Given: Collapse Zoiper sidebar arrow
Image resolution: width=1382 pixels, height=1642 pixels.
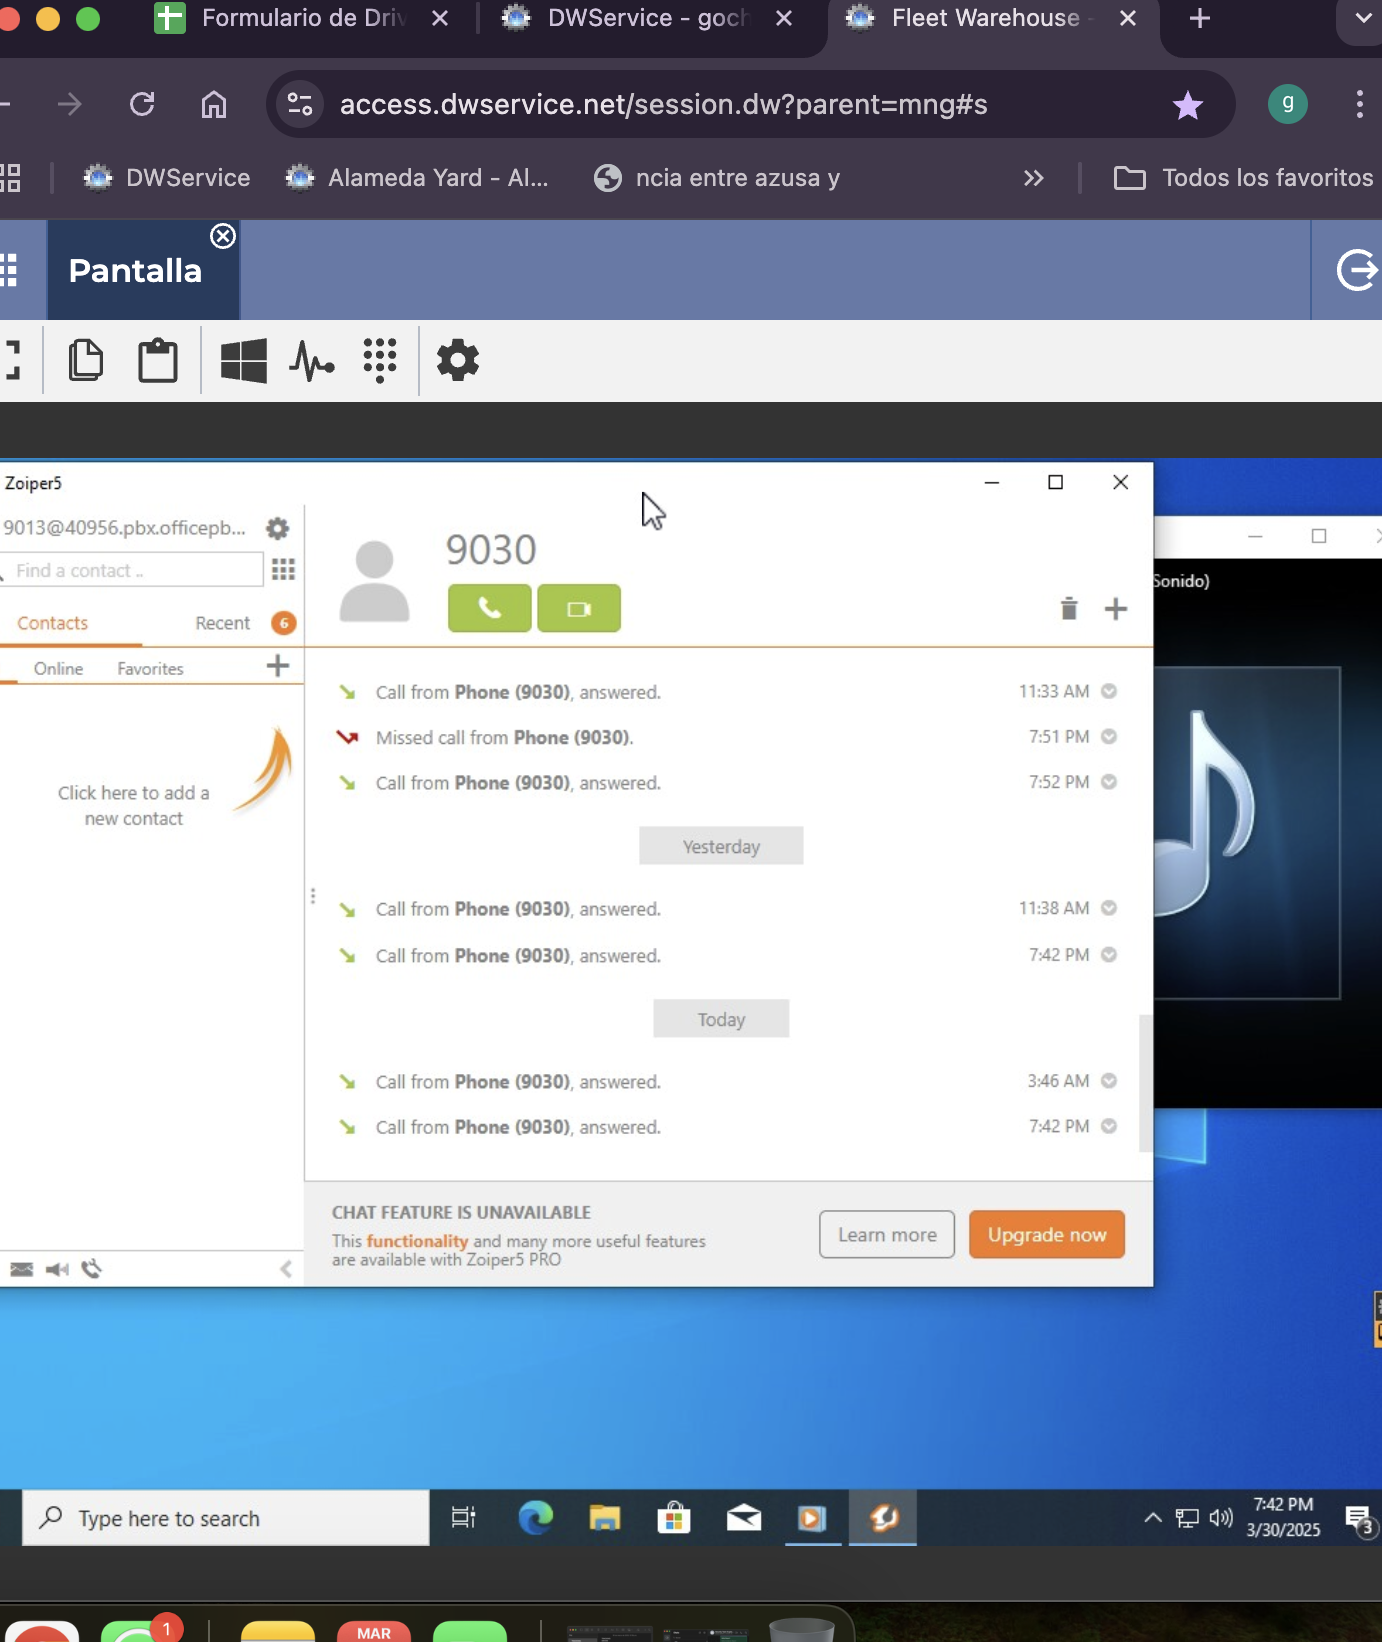Looking at the screenshot, I should (286, 1269).
